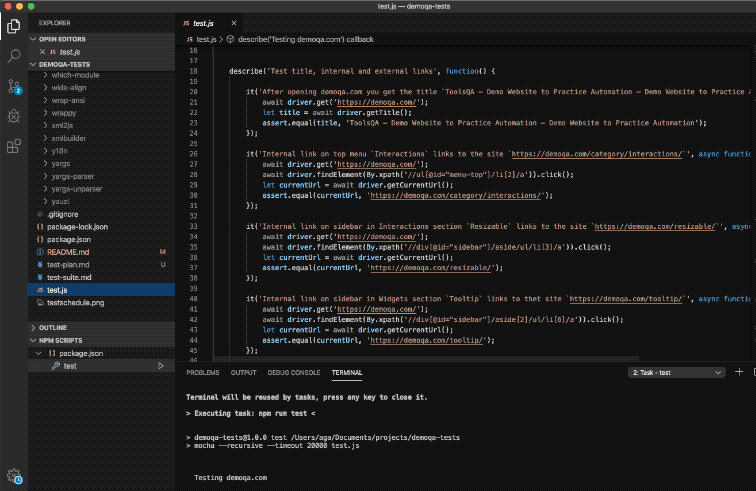Open the Search view in activity bar
The height and width of the screenshot is (491, 756).
(x=14, y=55)
